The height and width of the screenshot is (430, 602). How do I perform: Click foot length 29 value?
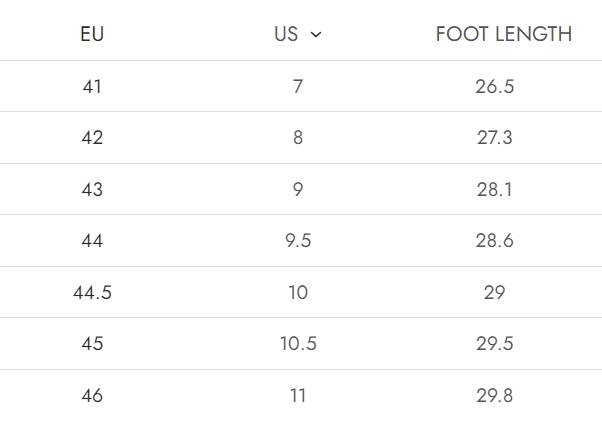[x=495, y=293]
